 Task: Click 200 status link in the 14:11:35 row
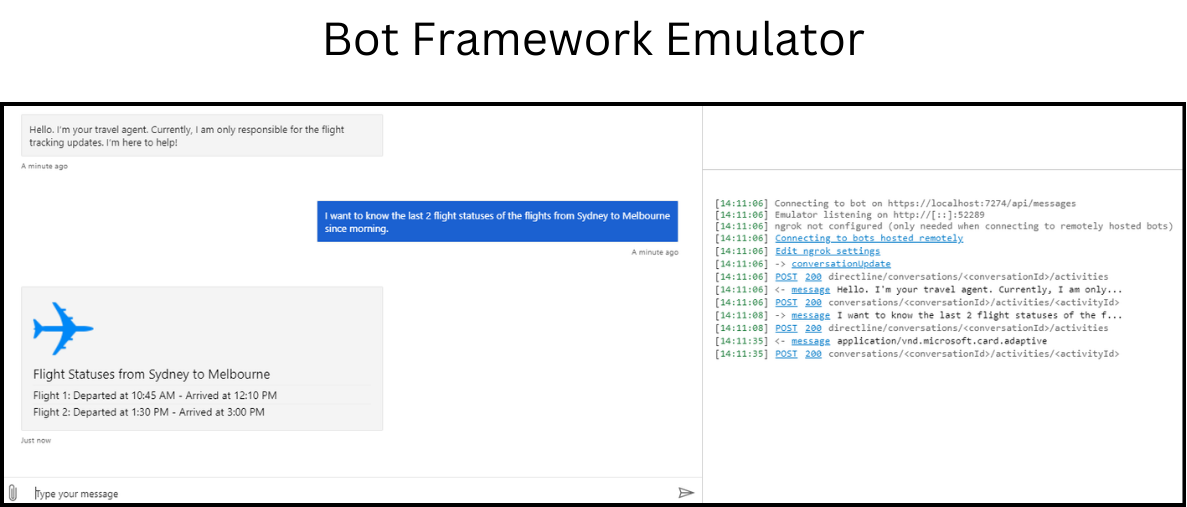click(813, 353)
